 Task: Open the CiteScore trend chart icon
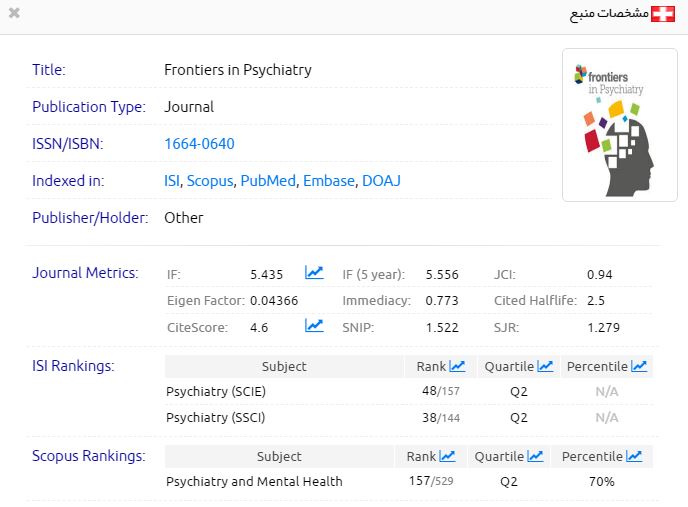click(x=314, y=326)
